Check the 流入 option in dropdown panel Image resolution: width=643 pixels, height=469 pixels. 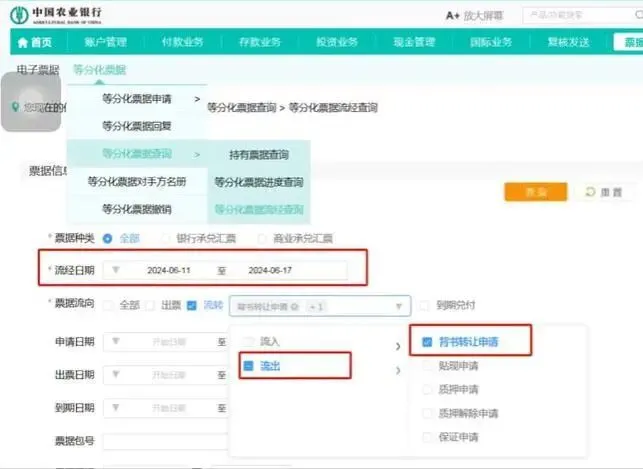248,341
